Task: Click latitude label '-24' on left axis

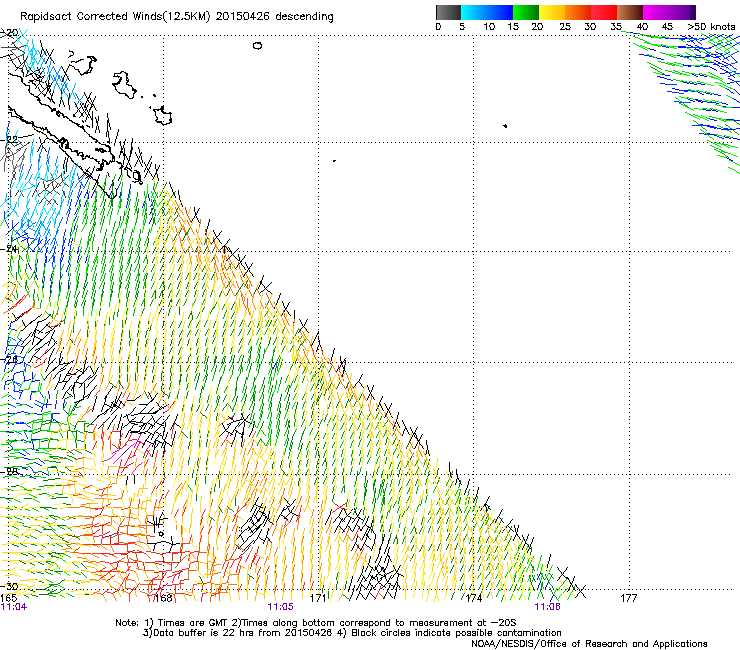Action: pyautogui.click(x=10, y=249)
